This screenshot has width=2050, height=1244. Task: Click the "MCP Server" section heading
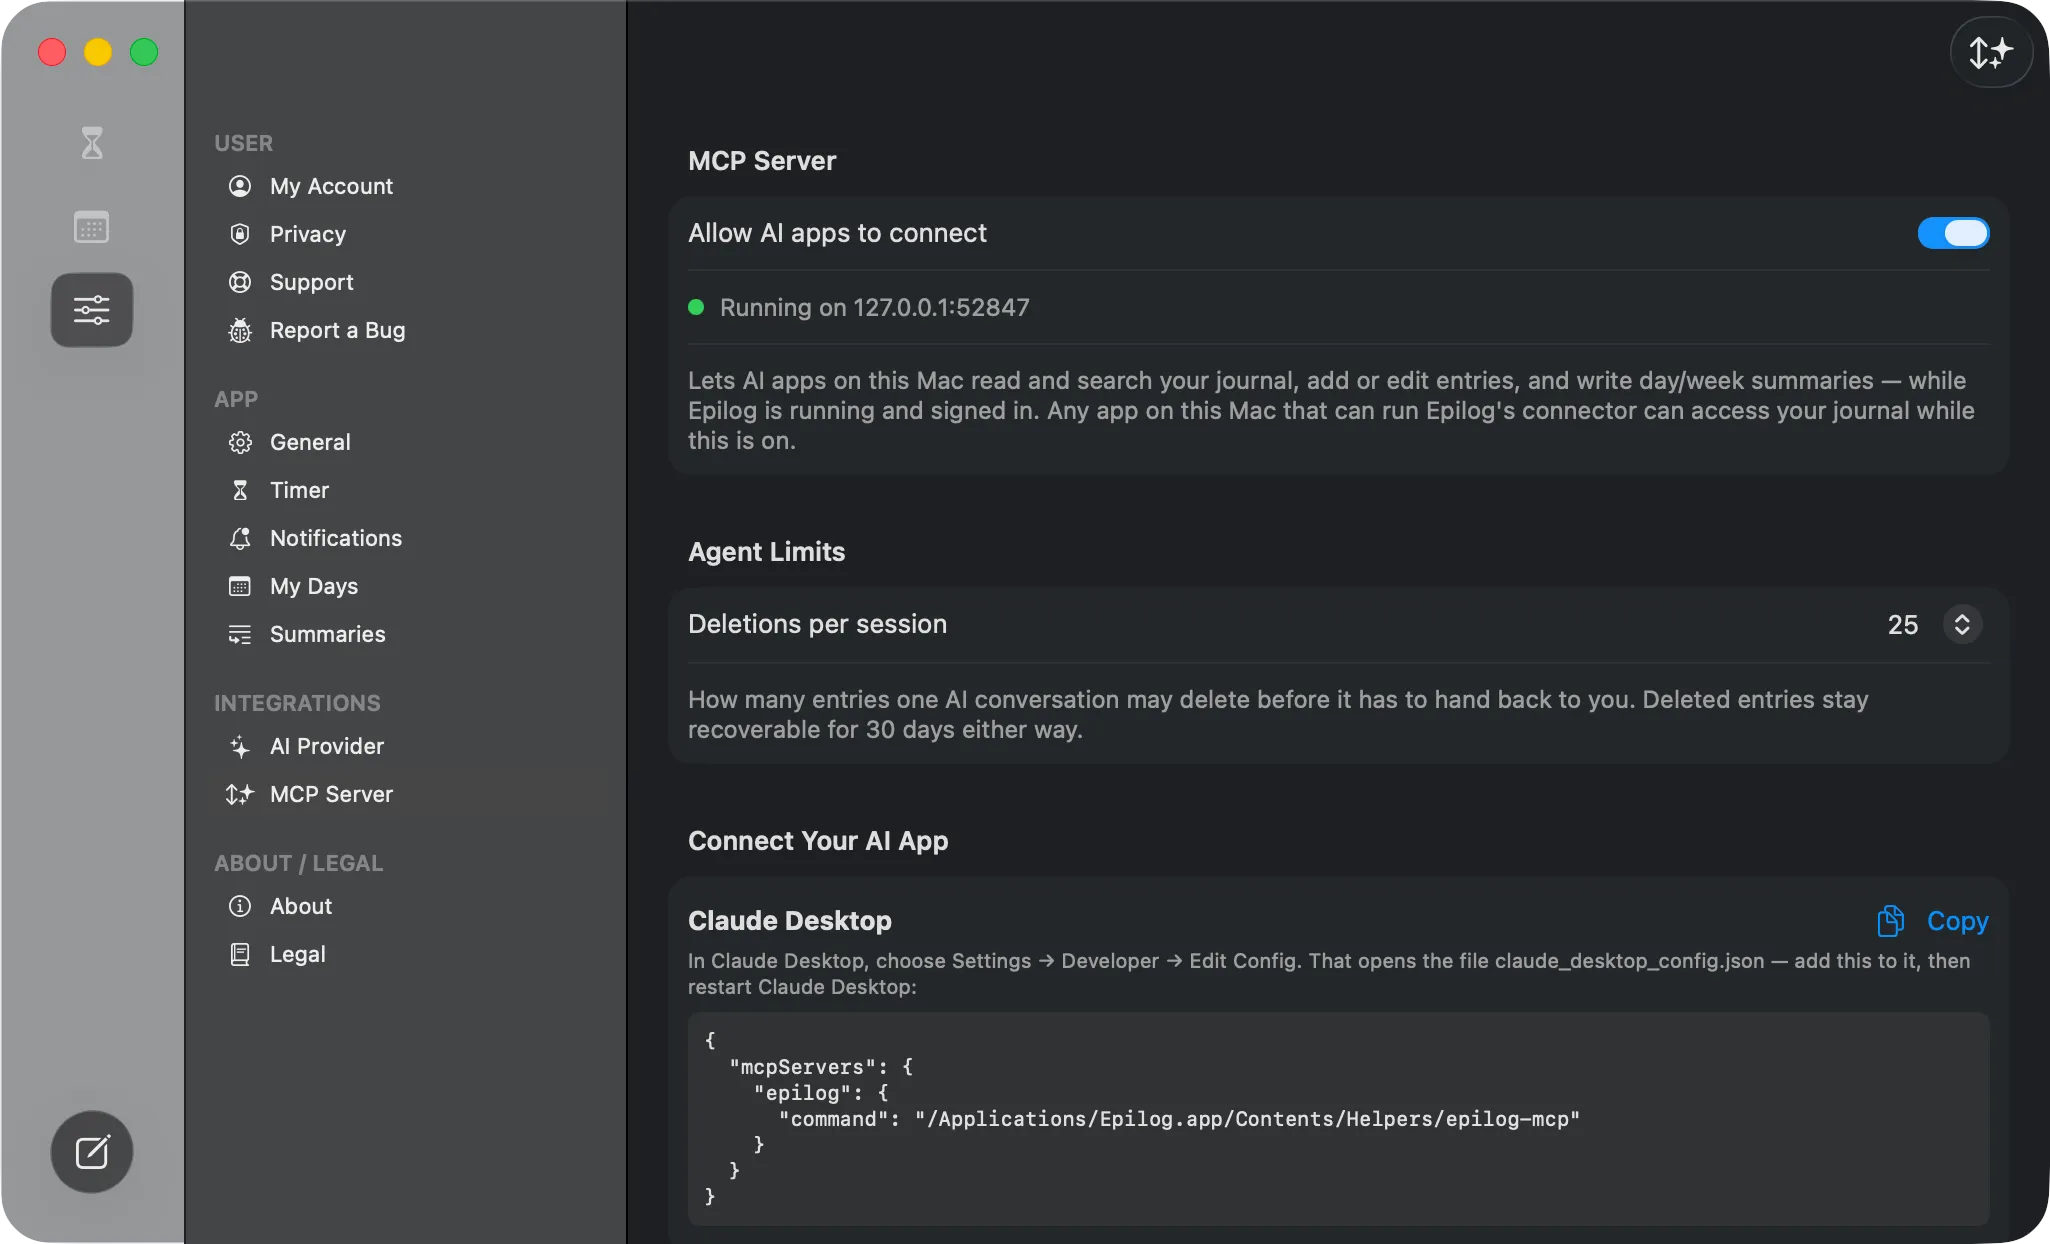762,161
